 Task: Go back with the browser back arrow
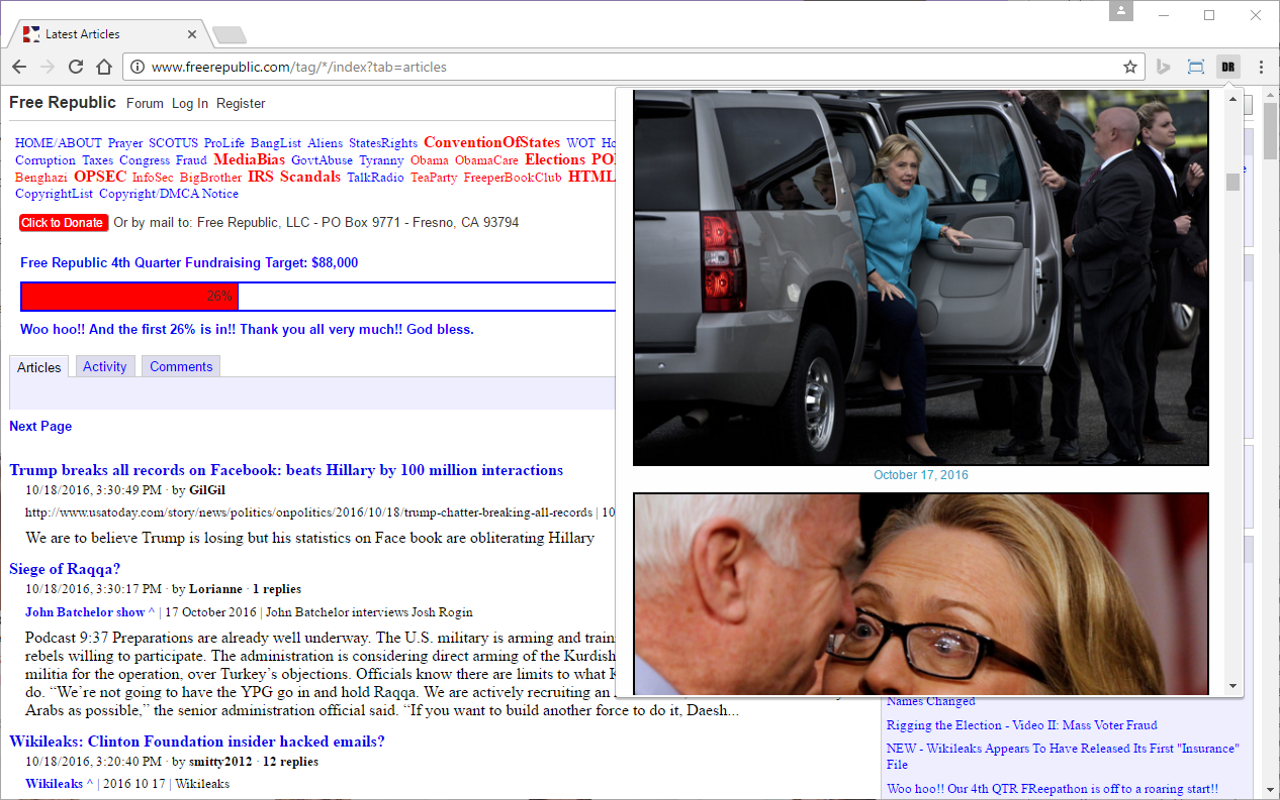(x=19, y=67)
